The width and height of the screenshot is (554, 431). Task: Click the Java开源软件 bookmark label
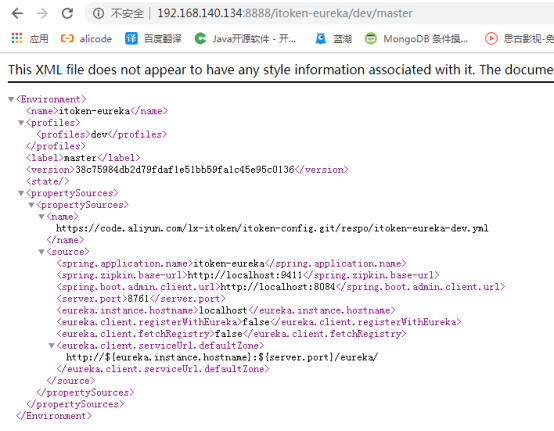point(254,39)
